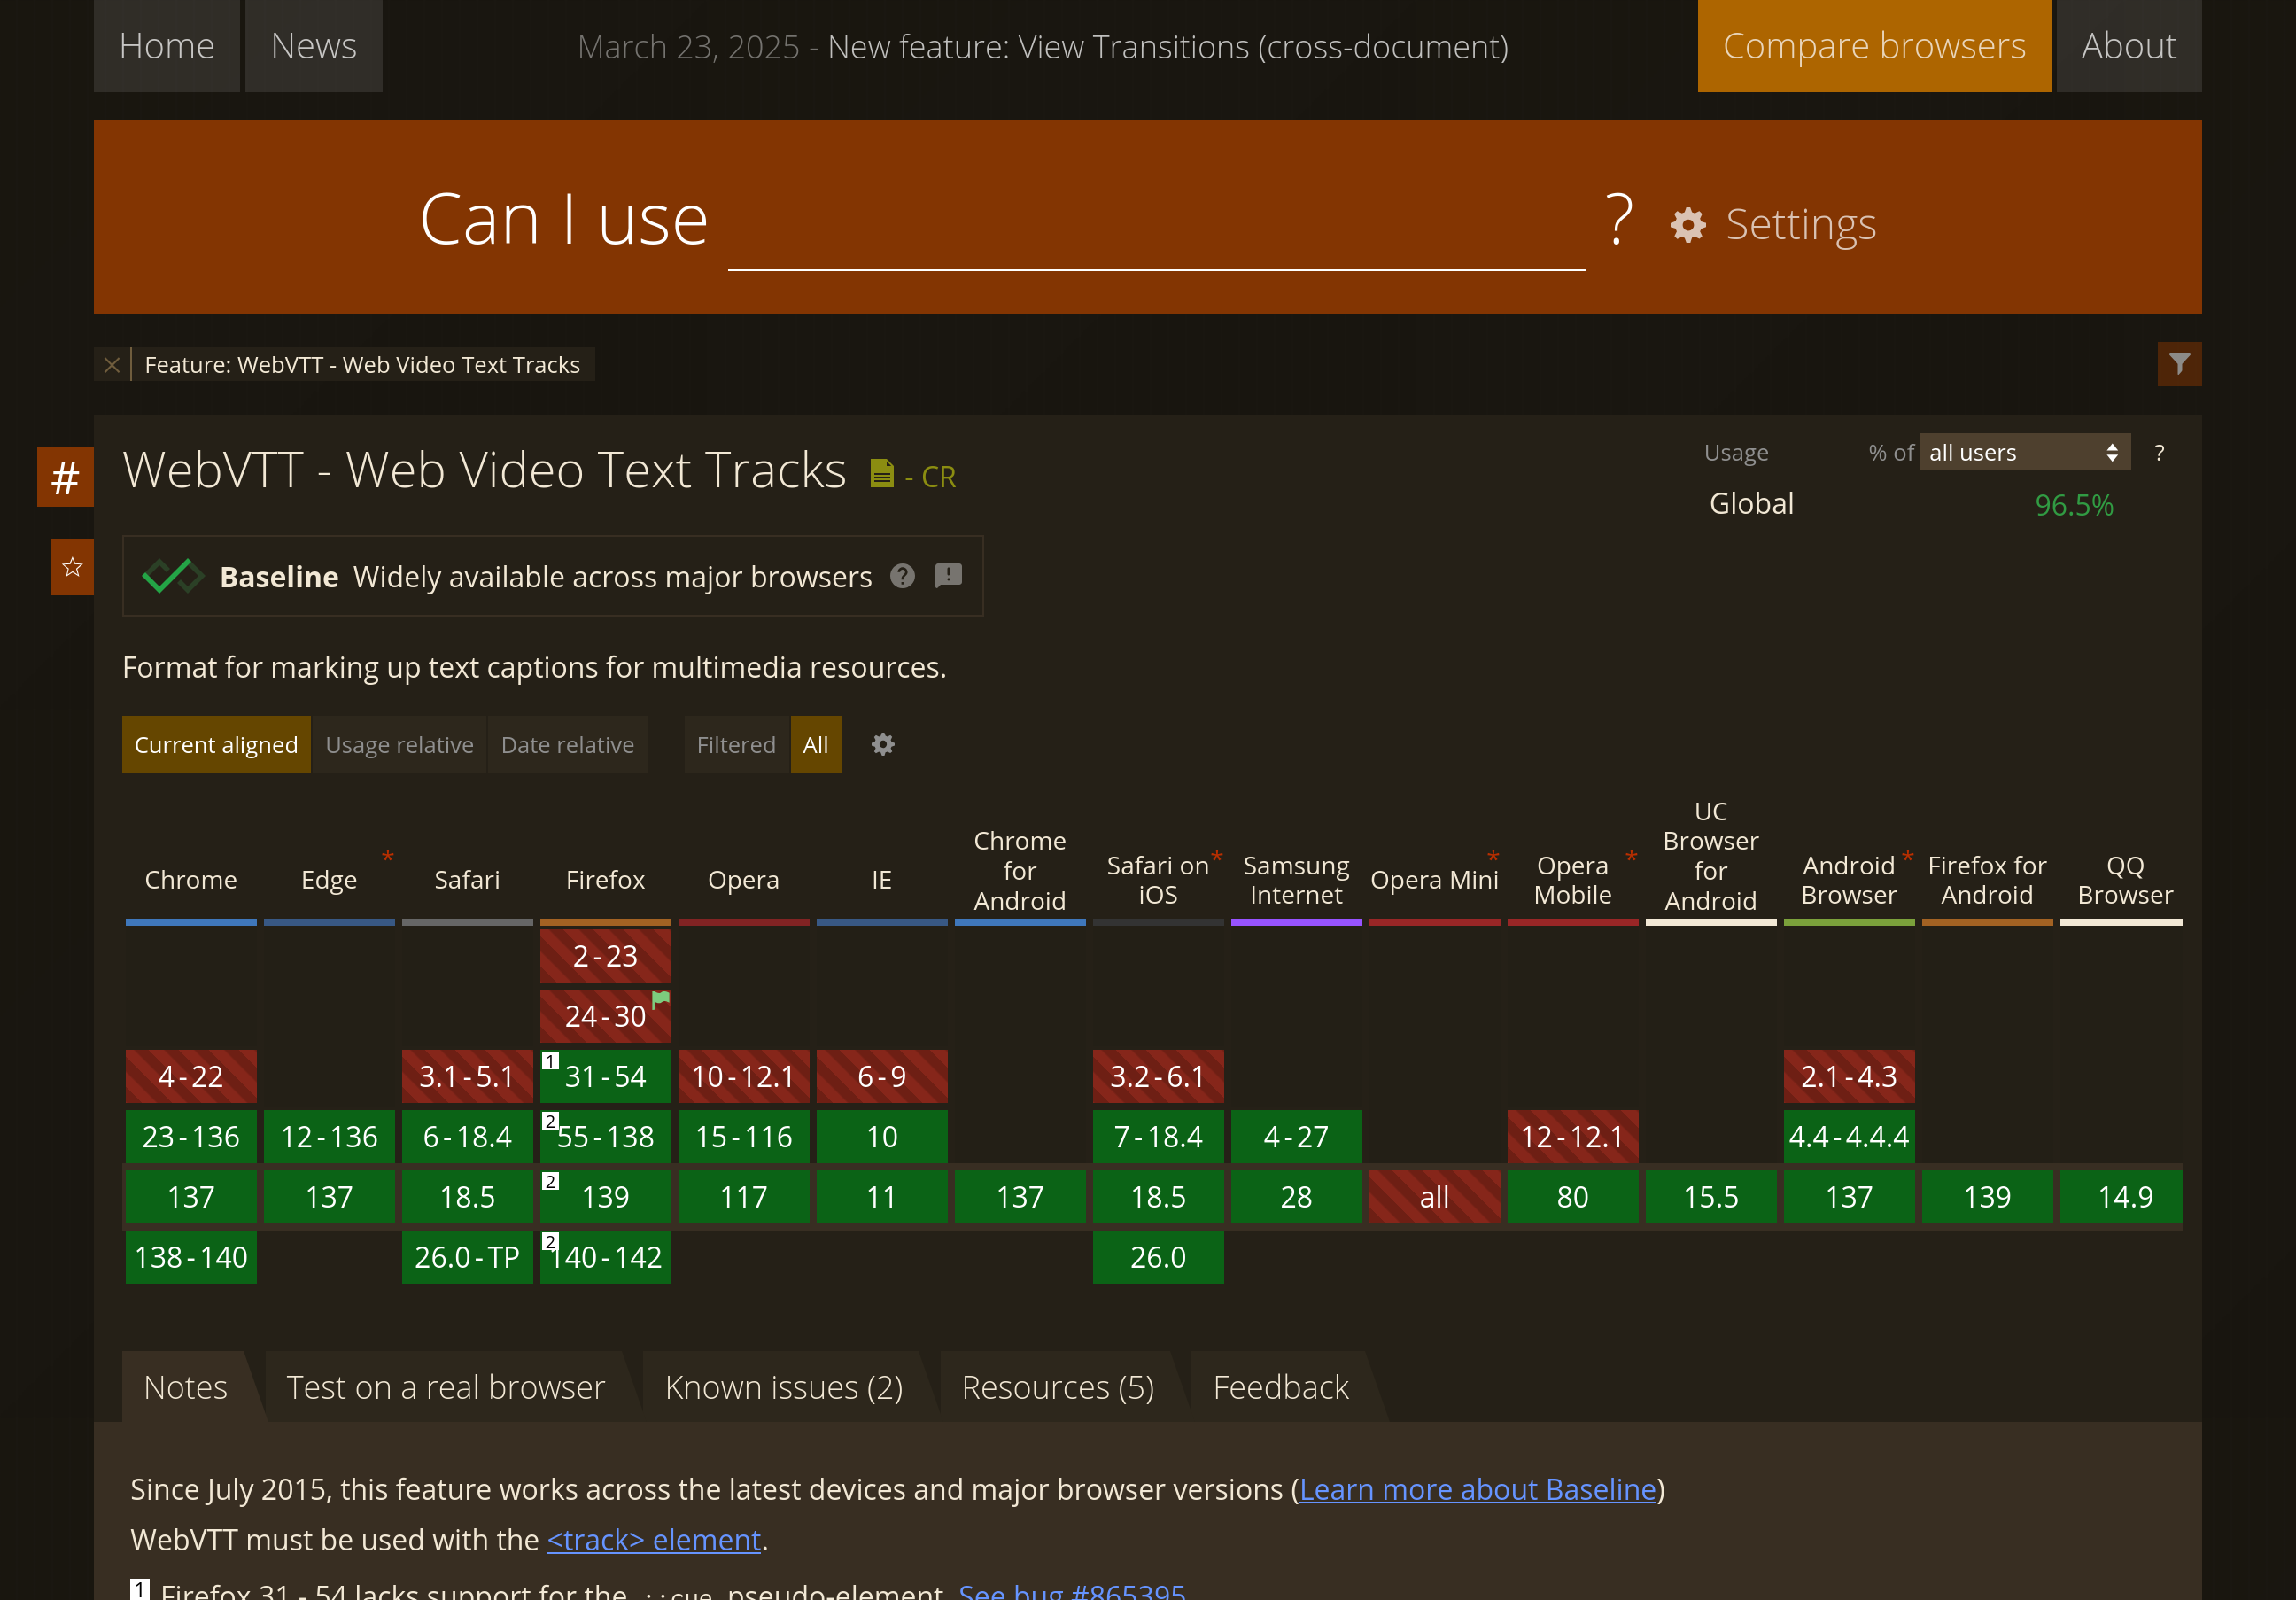Click Baseline help question mark icon
The width and height of the screenshot is (2296, 1600).
pyautogui.click(x=902, y=576)
